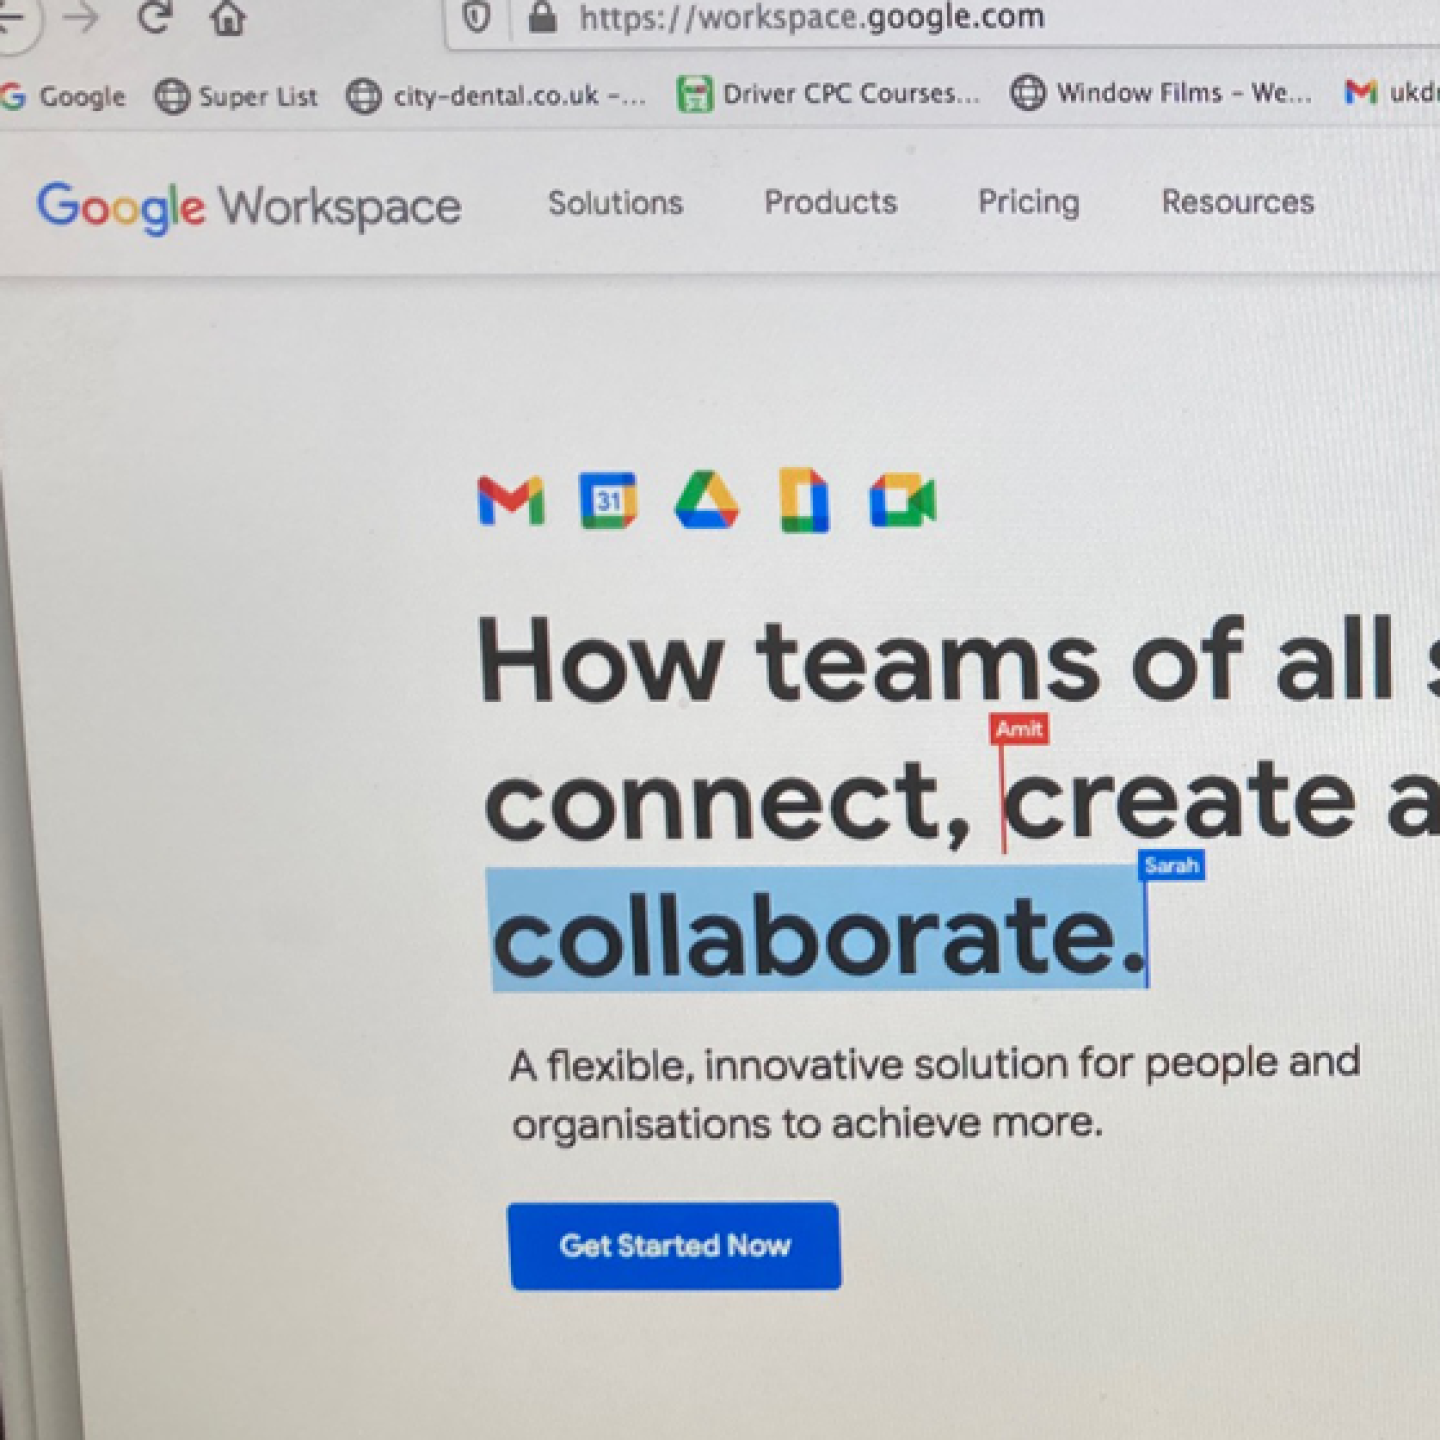Open the city-dental.co.uk bookmark
Viewport: 1440px width, 1440px height.
(496, 96)
